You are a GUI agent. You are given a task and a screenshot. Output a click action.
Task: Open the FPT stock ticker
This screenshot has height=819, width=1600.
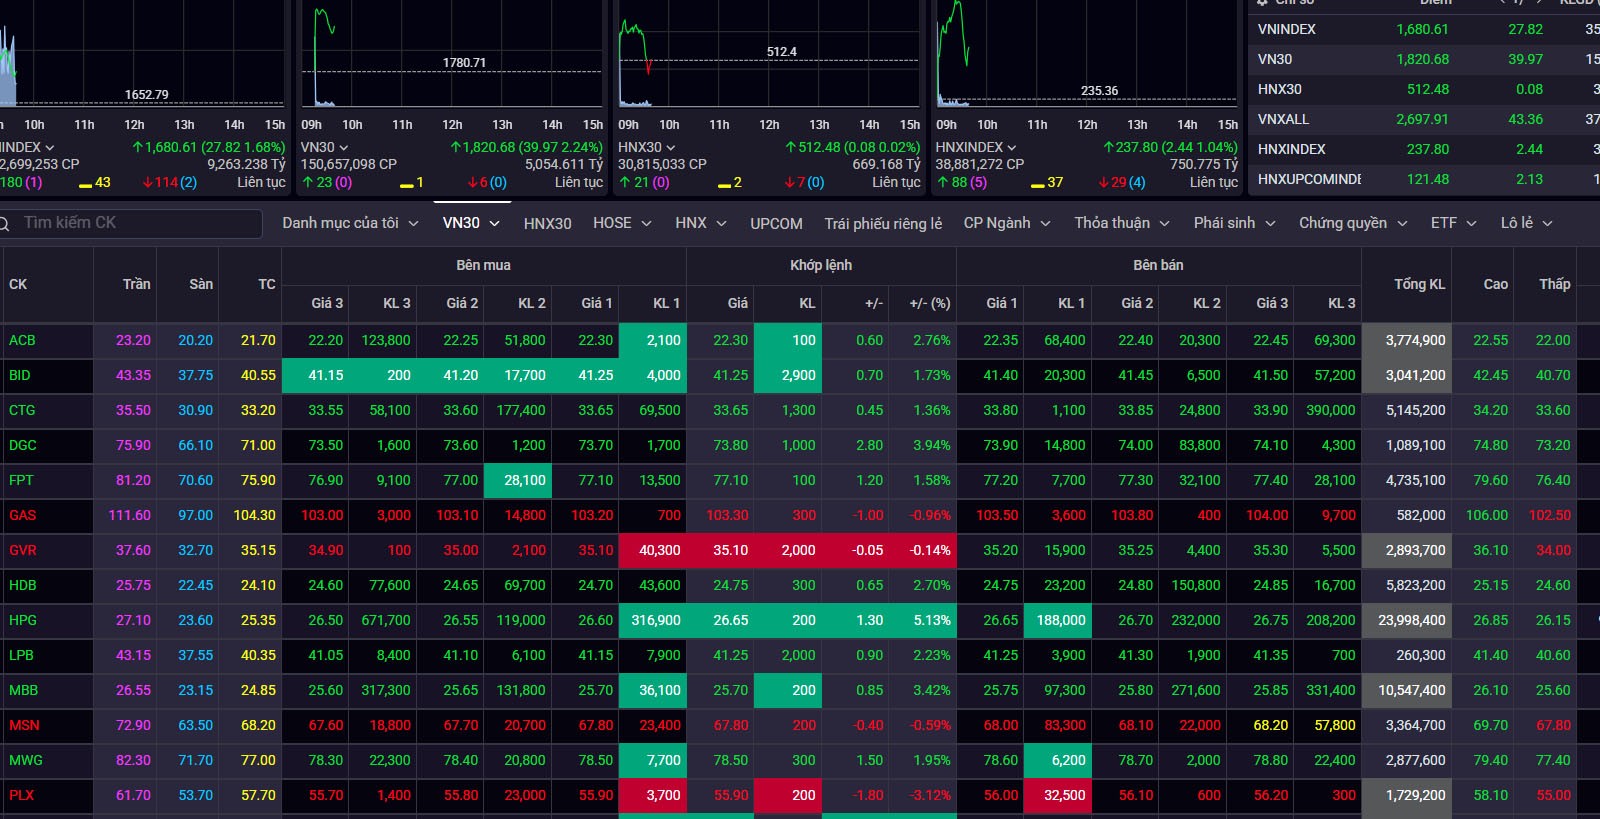pyautogui.click(x=21, y=480)
